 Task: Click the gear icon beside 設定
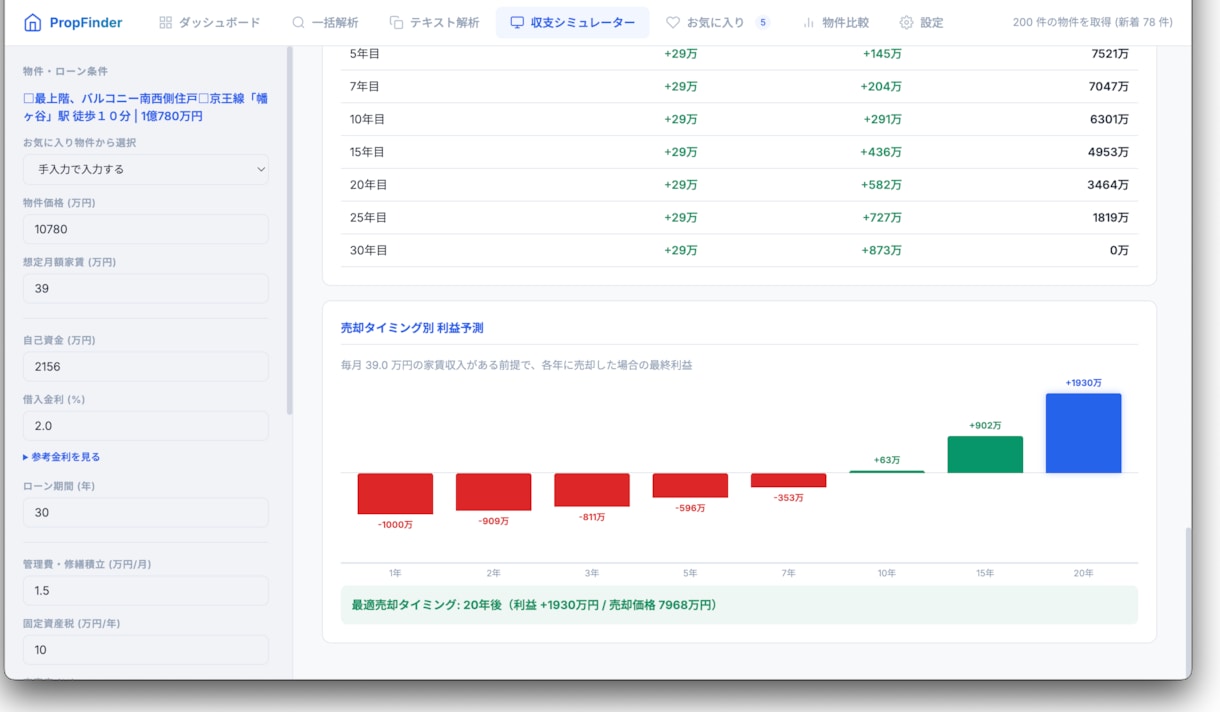[906, 22]
